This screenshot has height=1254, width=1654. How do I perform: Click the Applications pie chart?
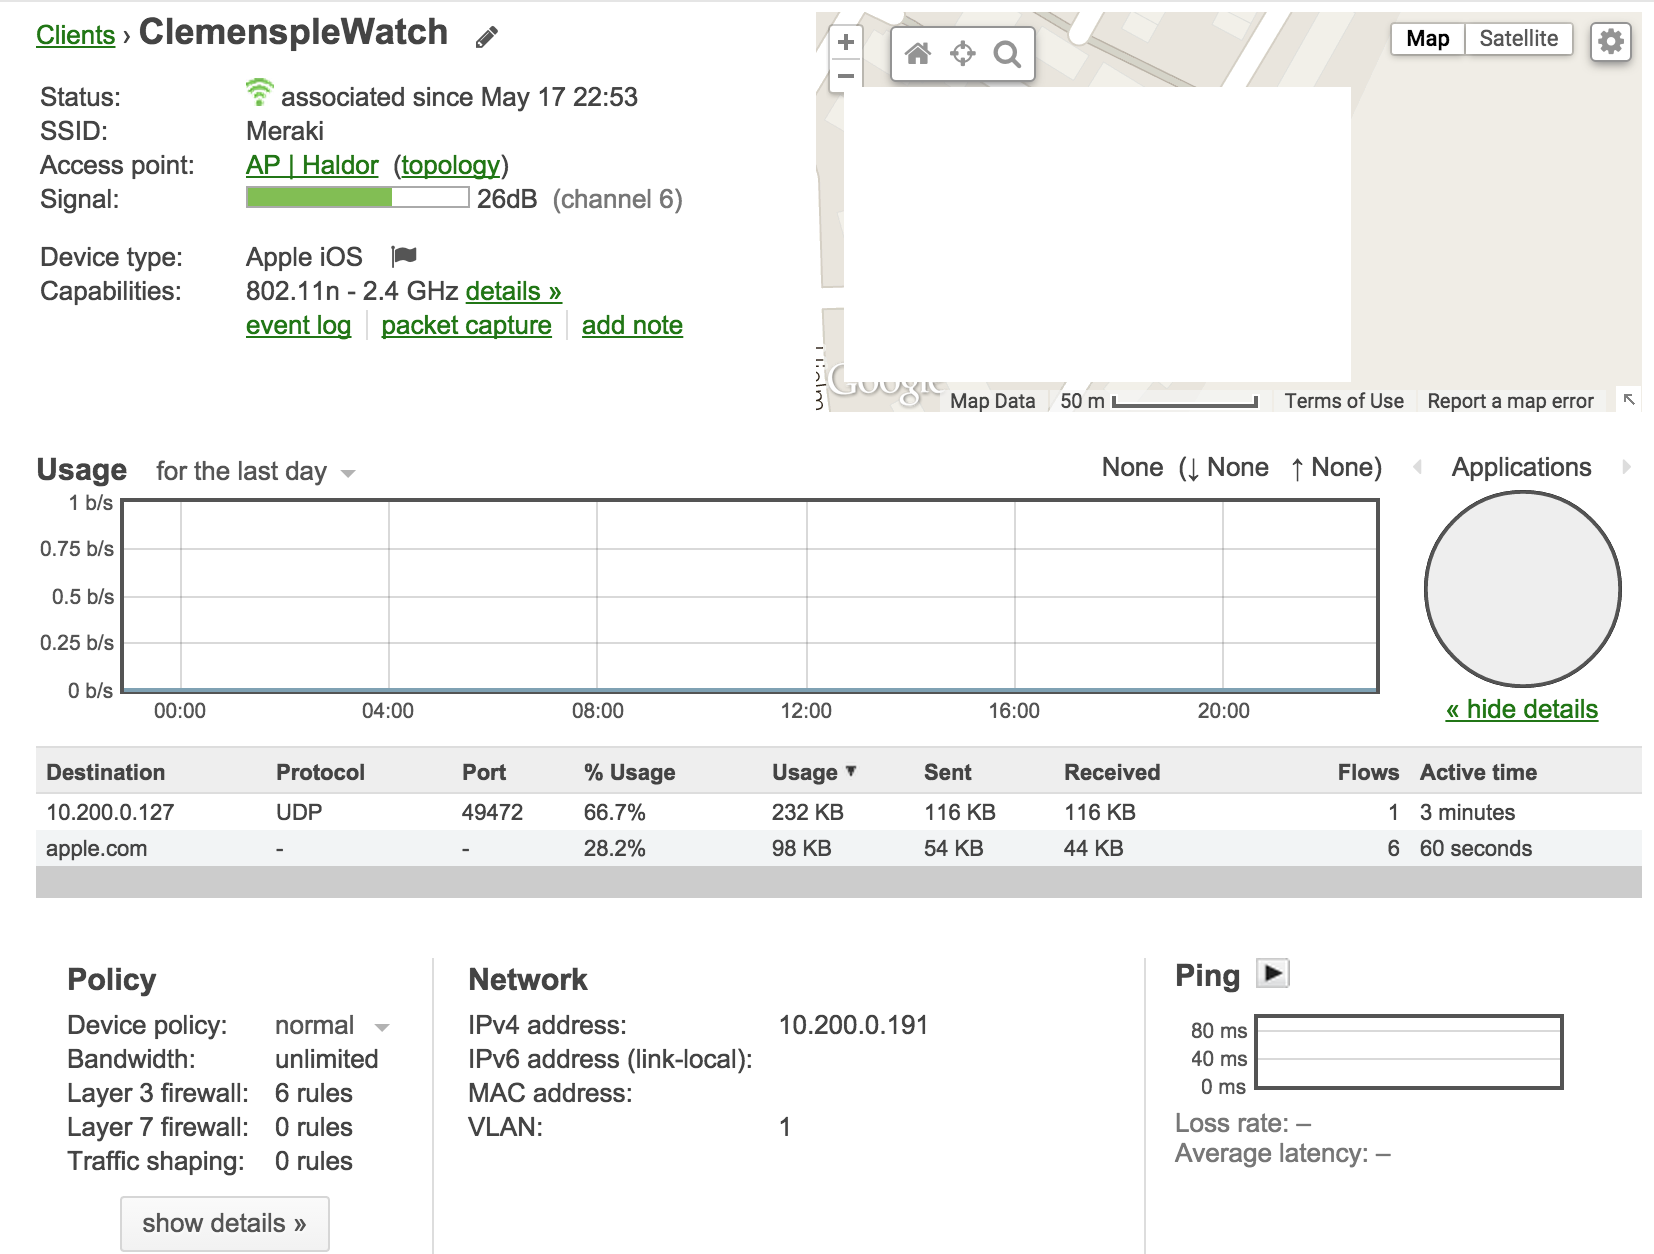1522,589
